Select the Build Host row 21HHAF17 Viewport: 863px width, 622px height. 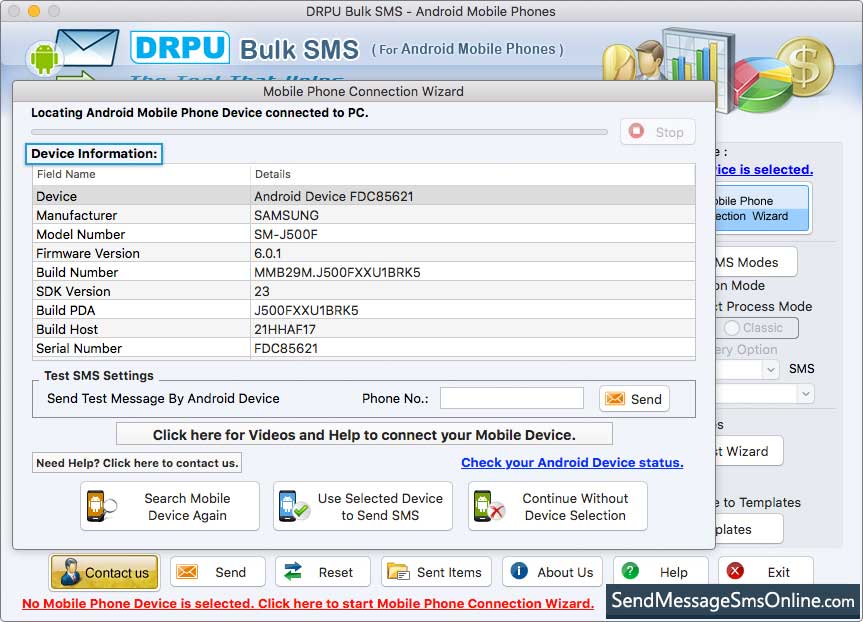coord(364,329)
